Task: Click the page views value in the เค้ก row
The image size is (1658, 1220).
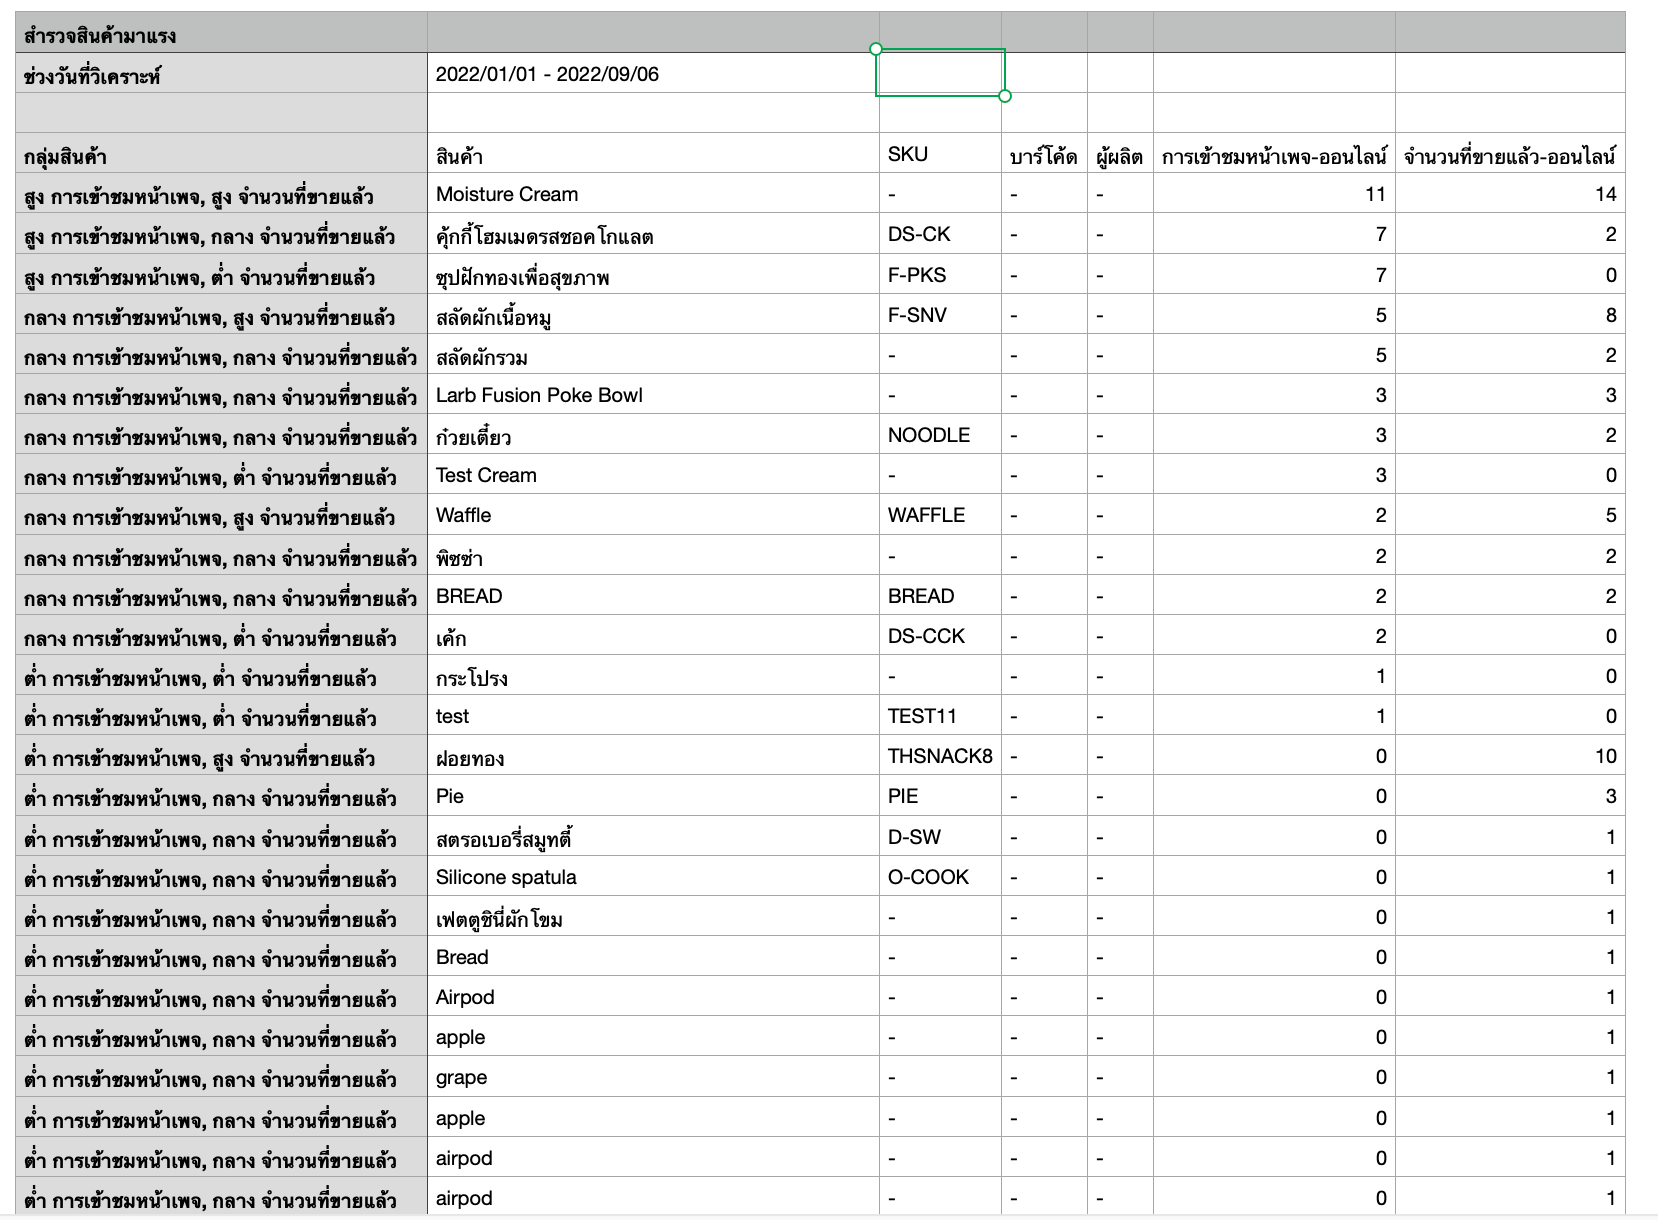Action: [1274, 636]
